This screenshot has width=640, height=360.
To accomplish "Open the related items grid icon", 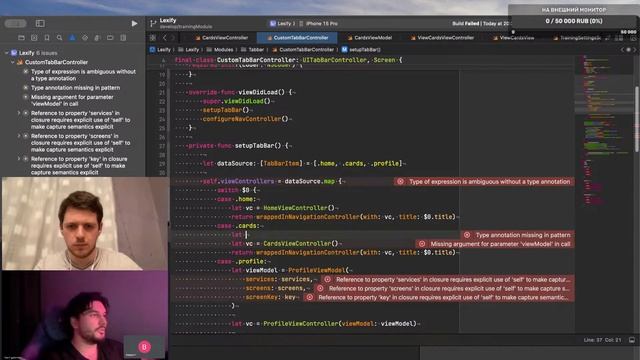I will point(153,38).
